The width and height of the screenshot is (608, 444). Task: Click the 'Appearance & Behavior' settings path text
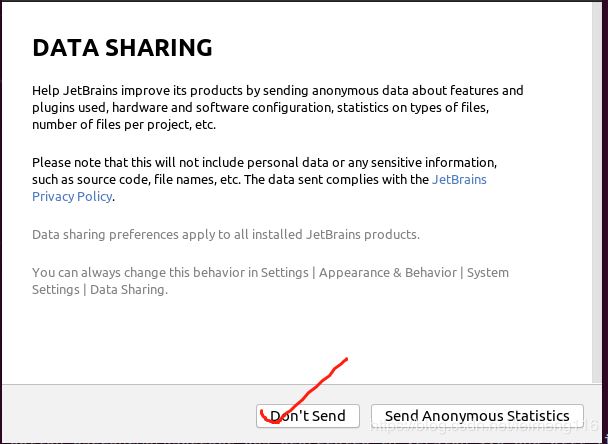pos(388,272)
